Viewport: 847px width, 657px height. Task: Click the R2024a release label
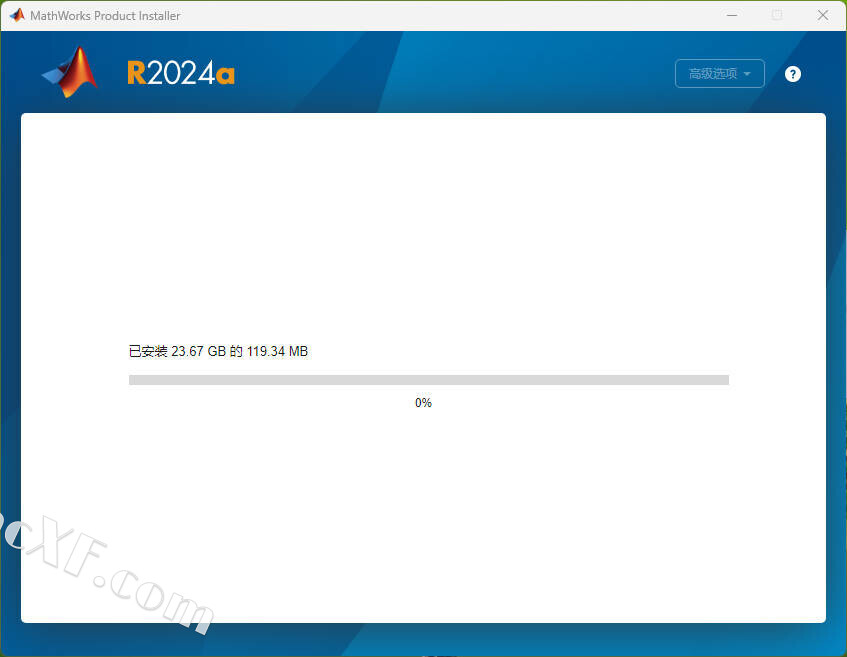pyautogui.click(x=181, y=73)
